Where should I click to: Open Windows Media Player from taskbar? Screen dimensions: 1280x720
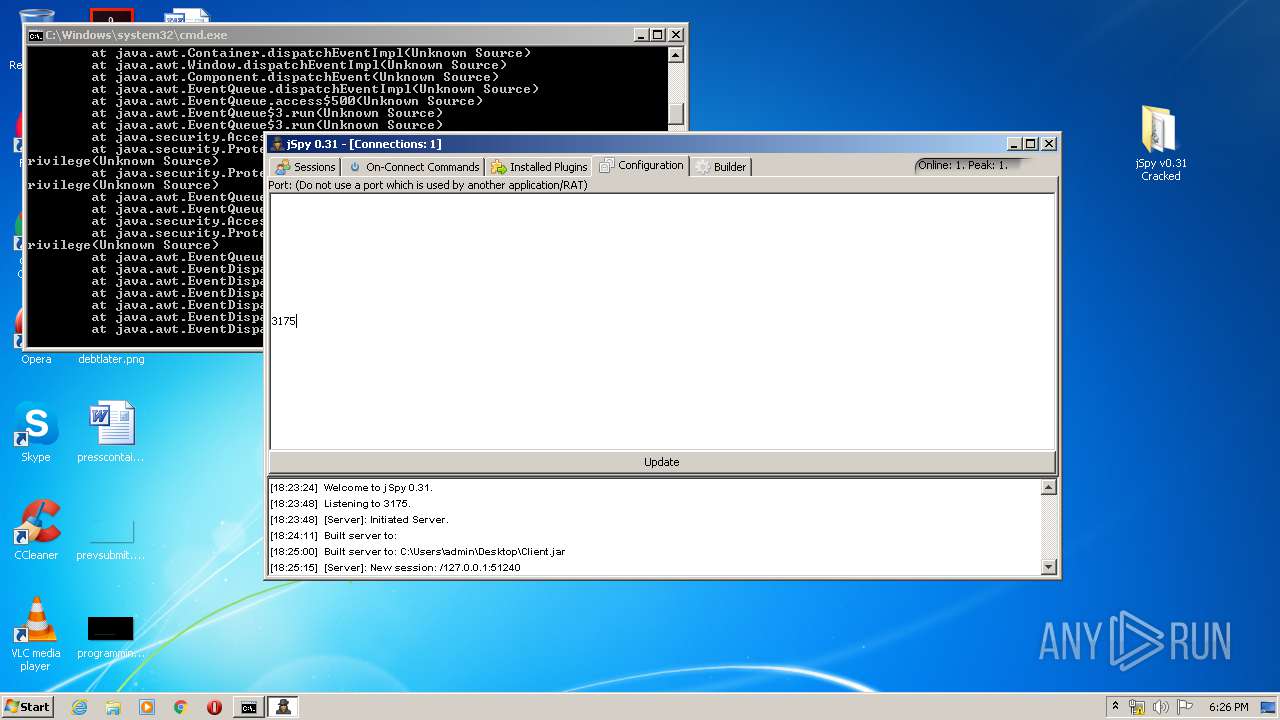click(x=147, y=707)
